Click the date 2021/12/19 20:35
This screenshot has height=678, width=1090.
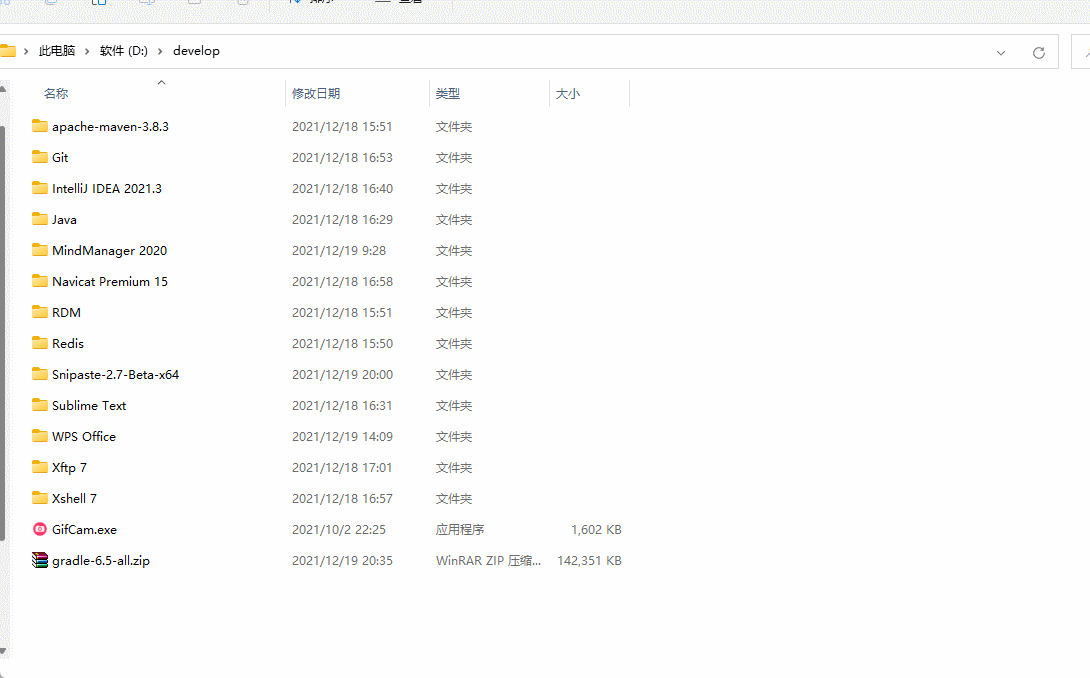tap(342, 560)
